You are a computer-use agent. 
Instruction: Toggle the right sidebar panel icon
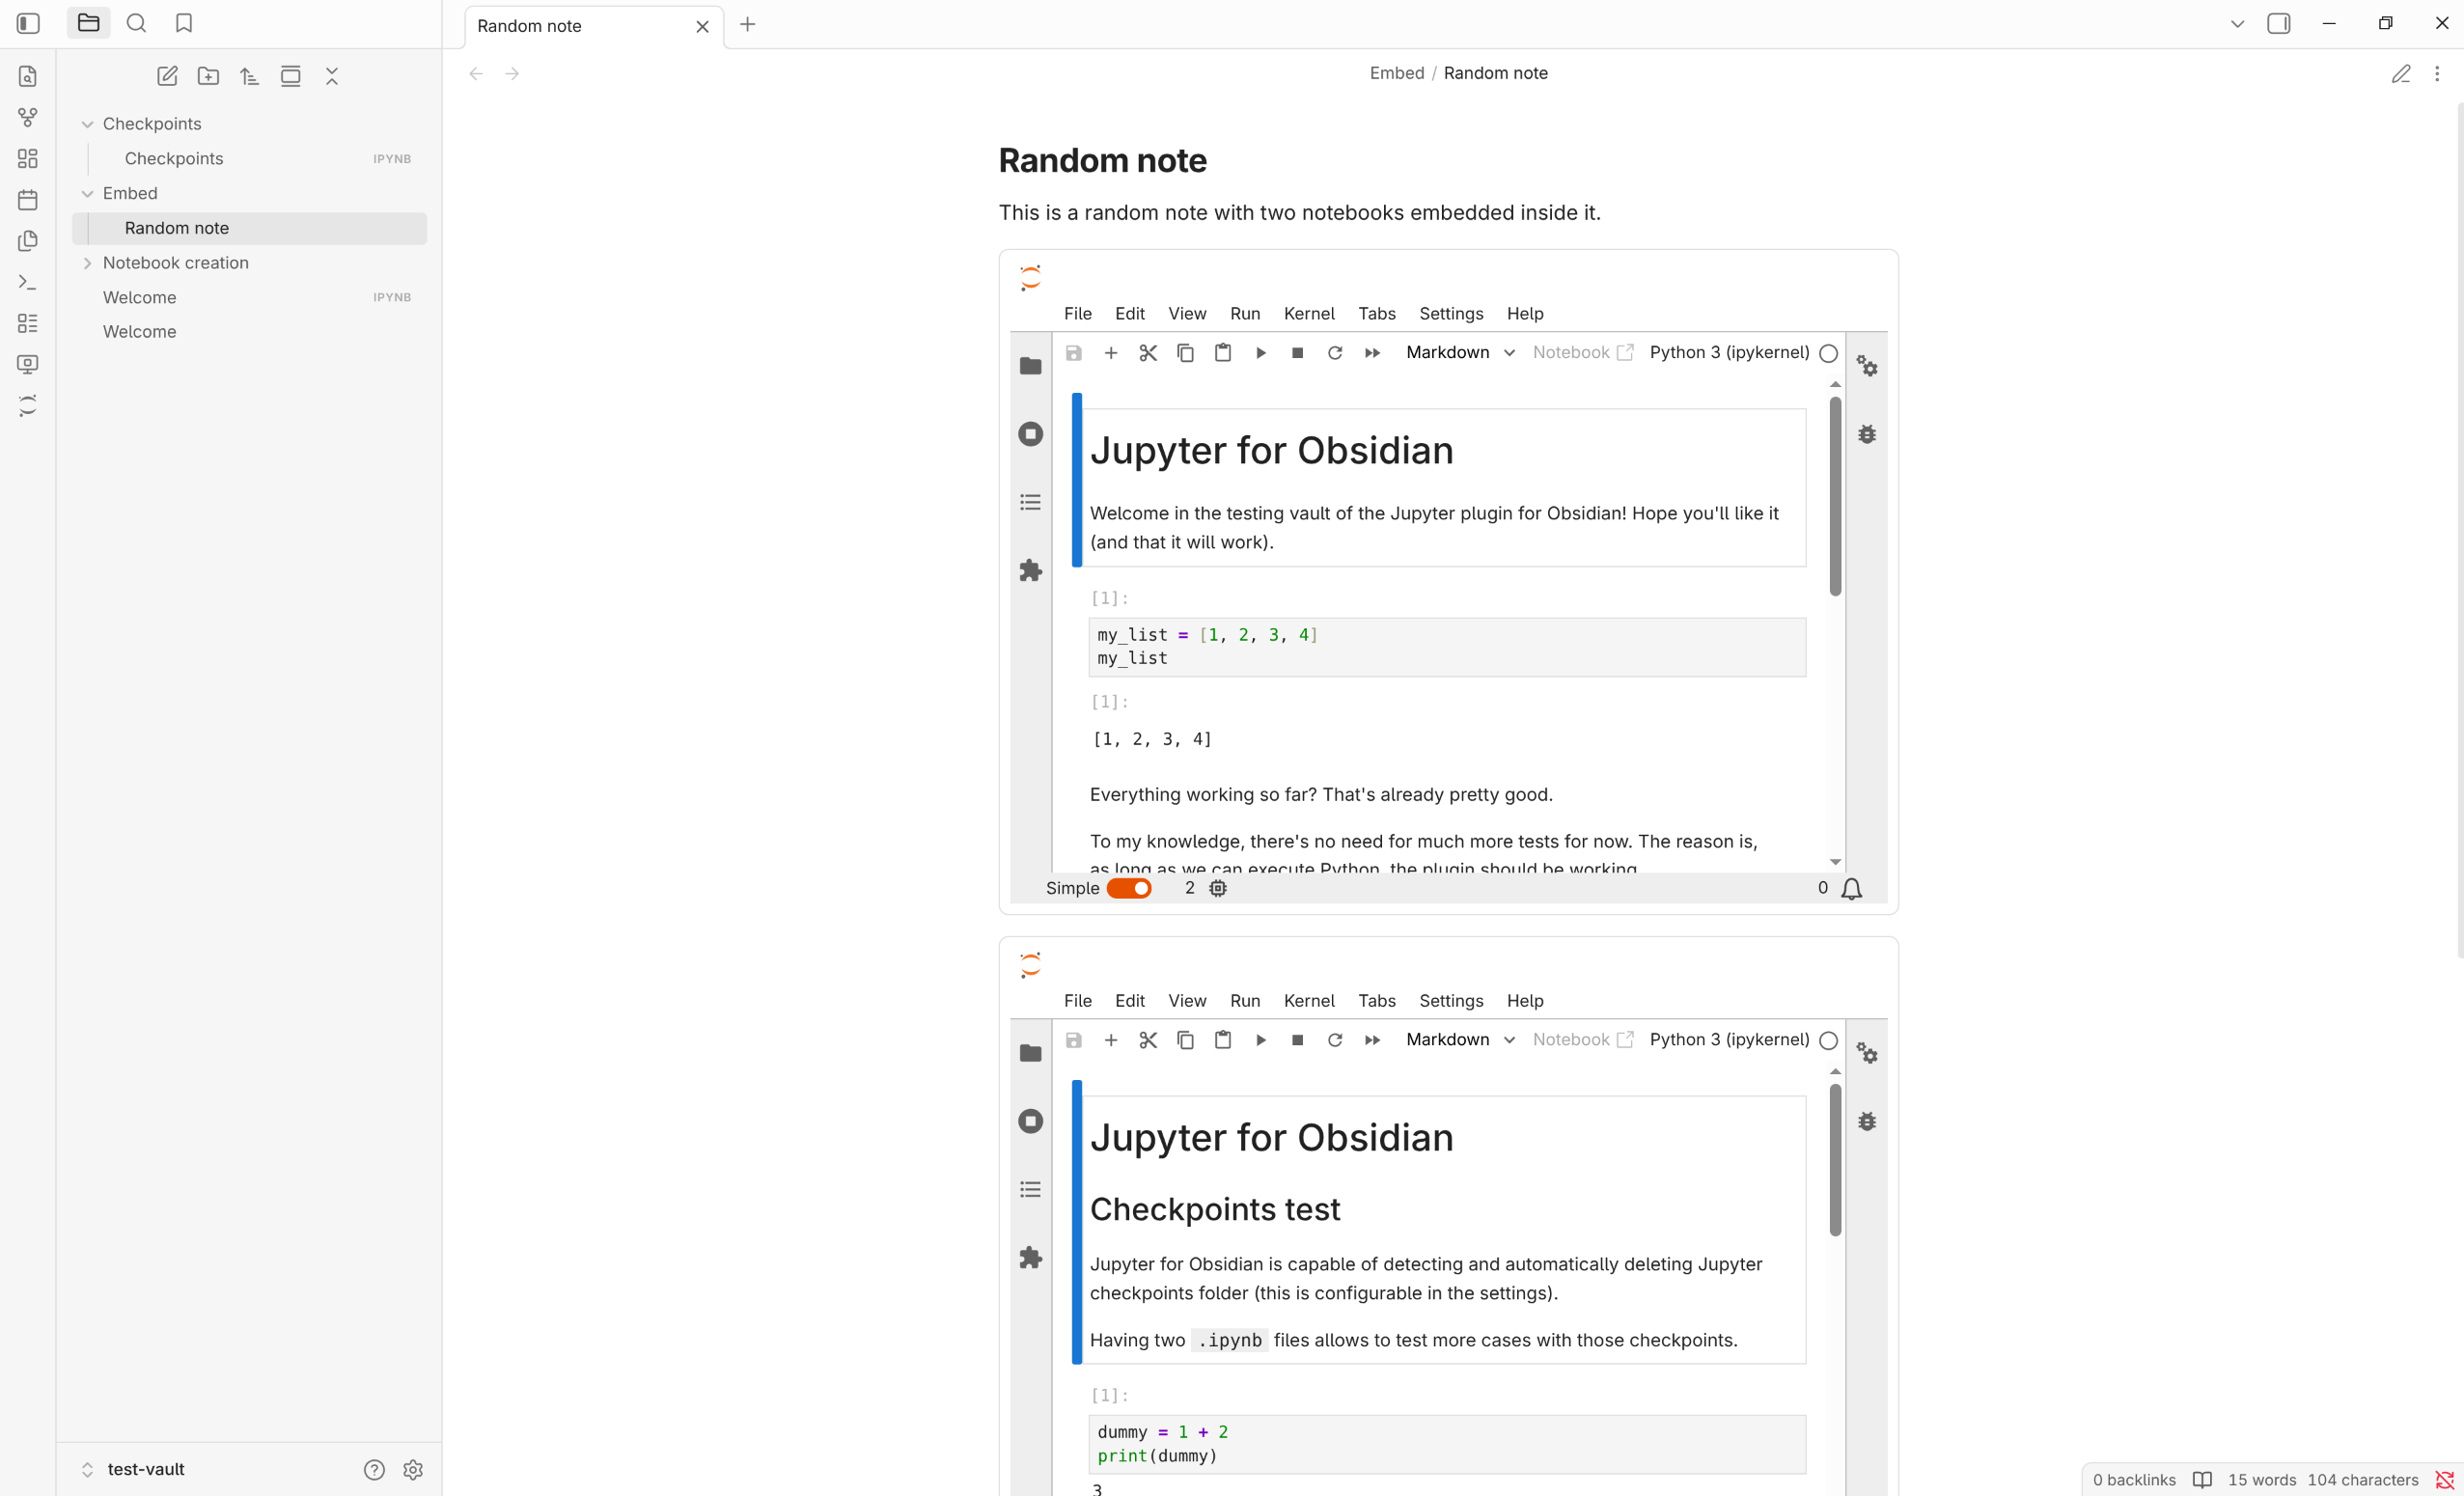click(x=2278, y=23)
